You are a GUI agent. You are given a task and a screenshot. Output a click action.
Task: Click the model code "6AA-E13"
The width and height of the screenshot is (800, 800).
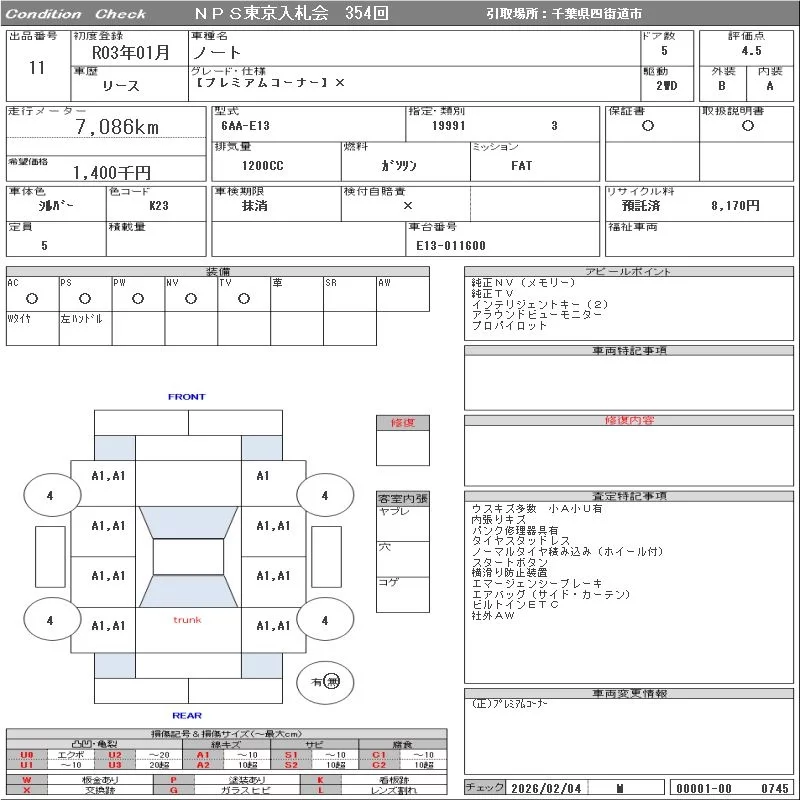245,126
